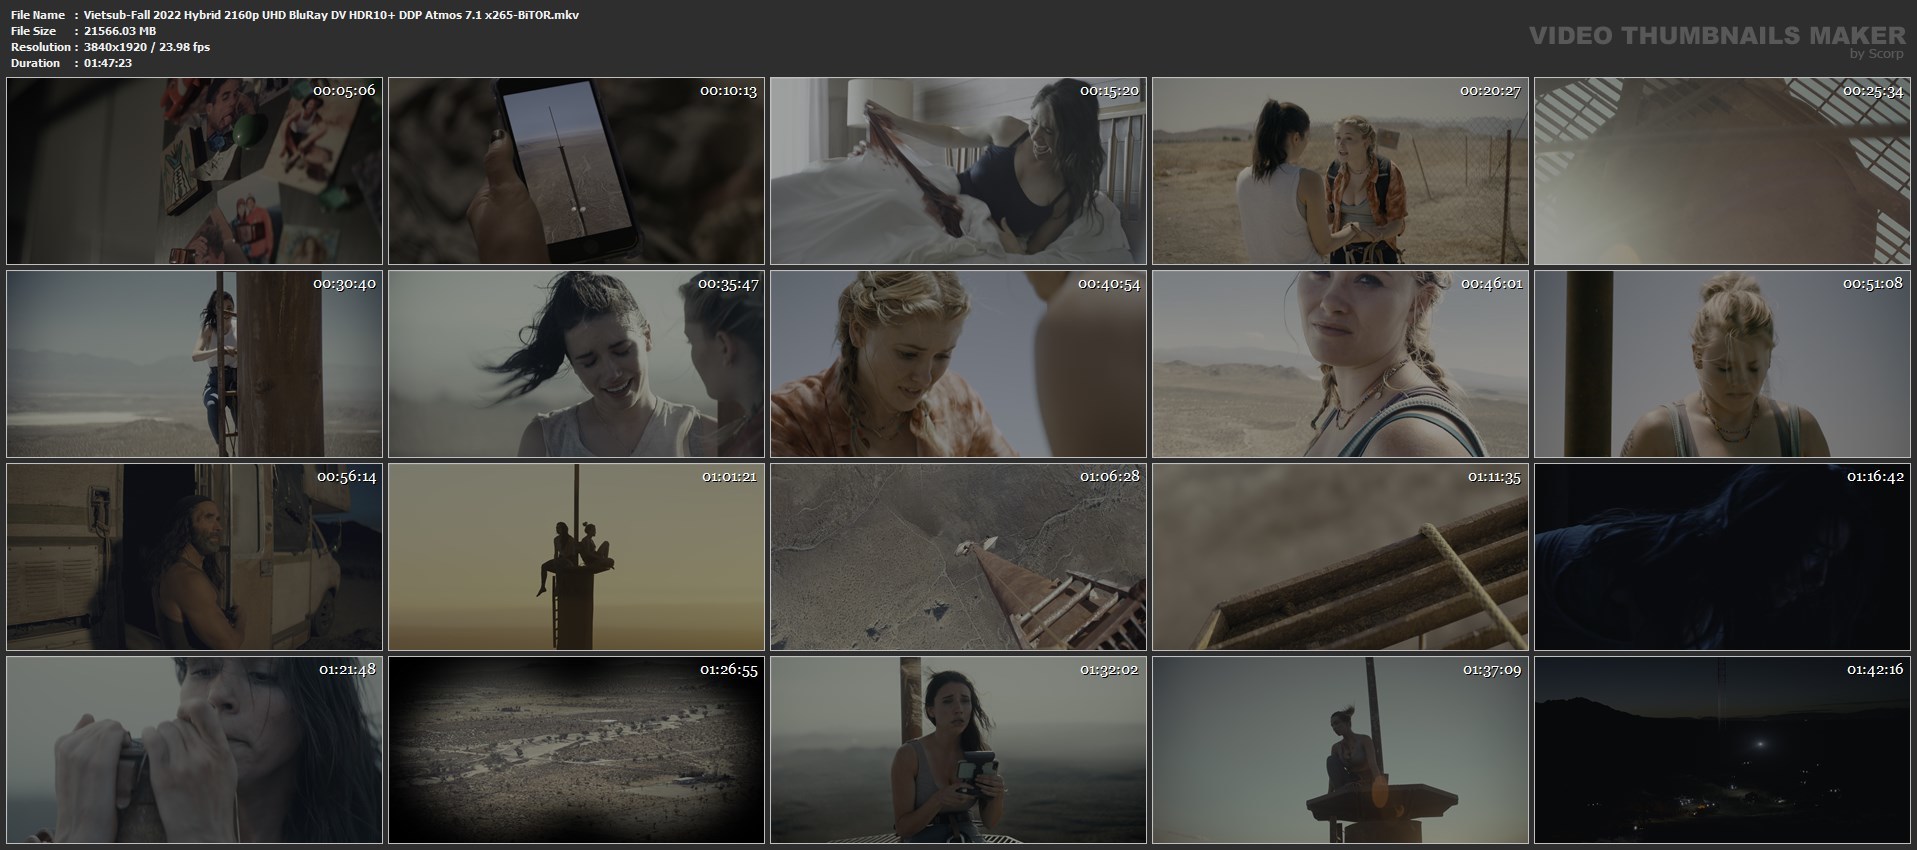Choose the frame at 01:11:35
The image size is (1917, 850).
(x=1340, y=557)
